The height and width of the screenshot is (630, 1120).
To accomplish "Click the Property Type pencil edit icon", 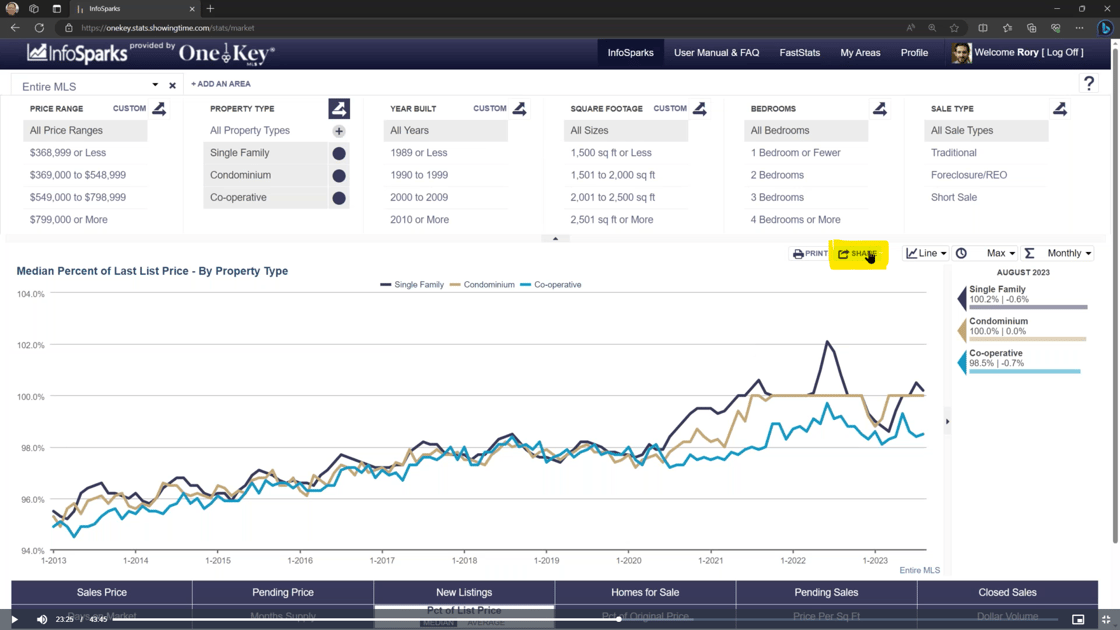I will (339, 109).
